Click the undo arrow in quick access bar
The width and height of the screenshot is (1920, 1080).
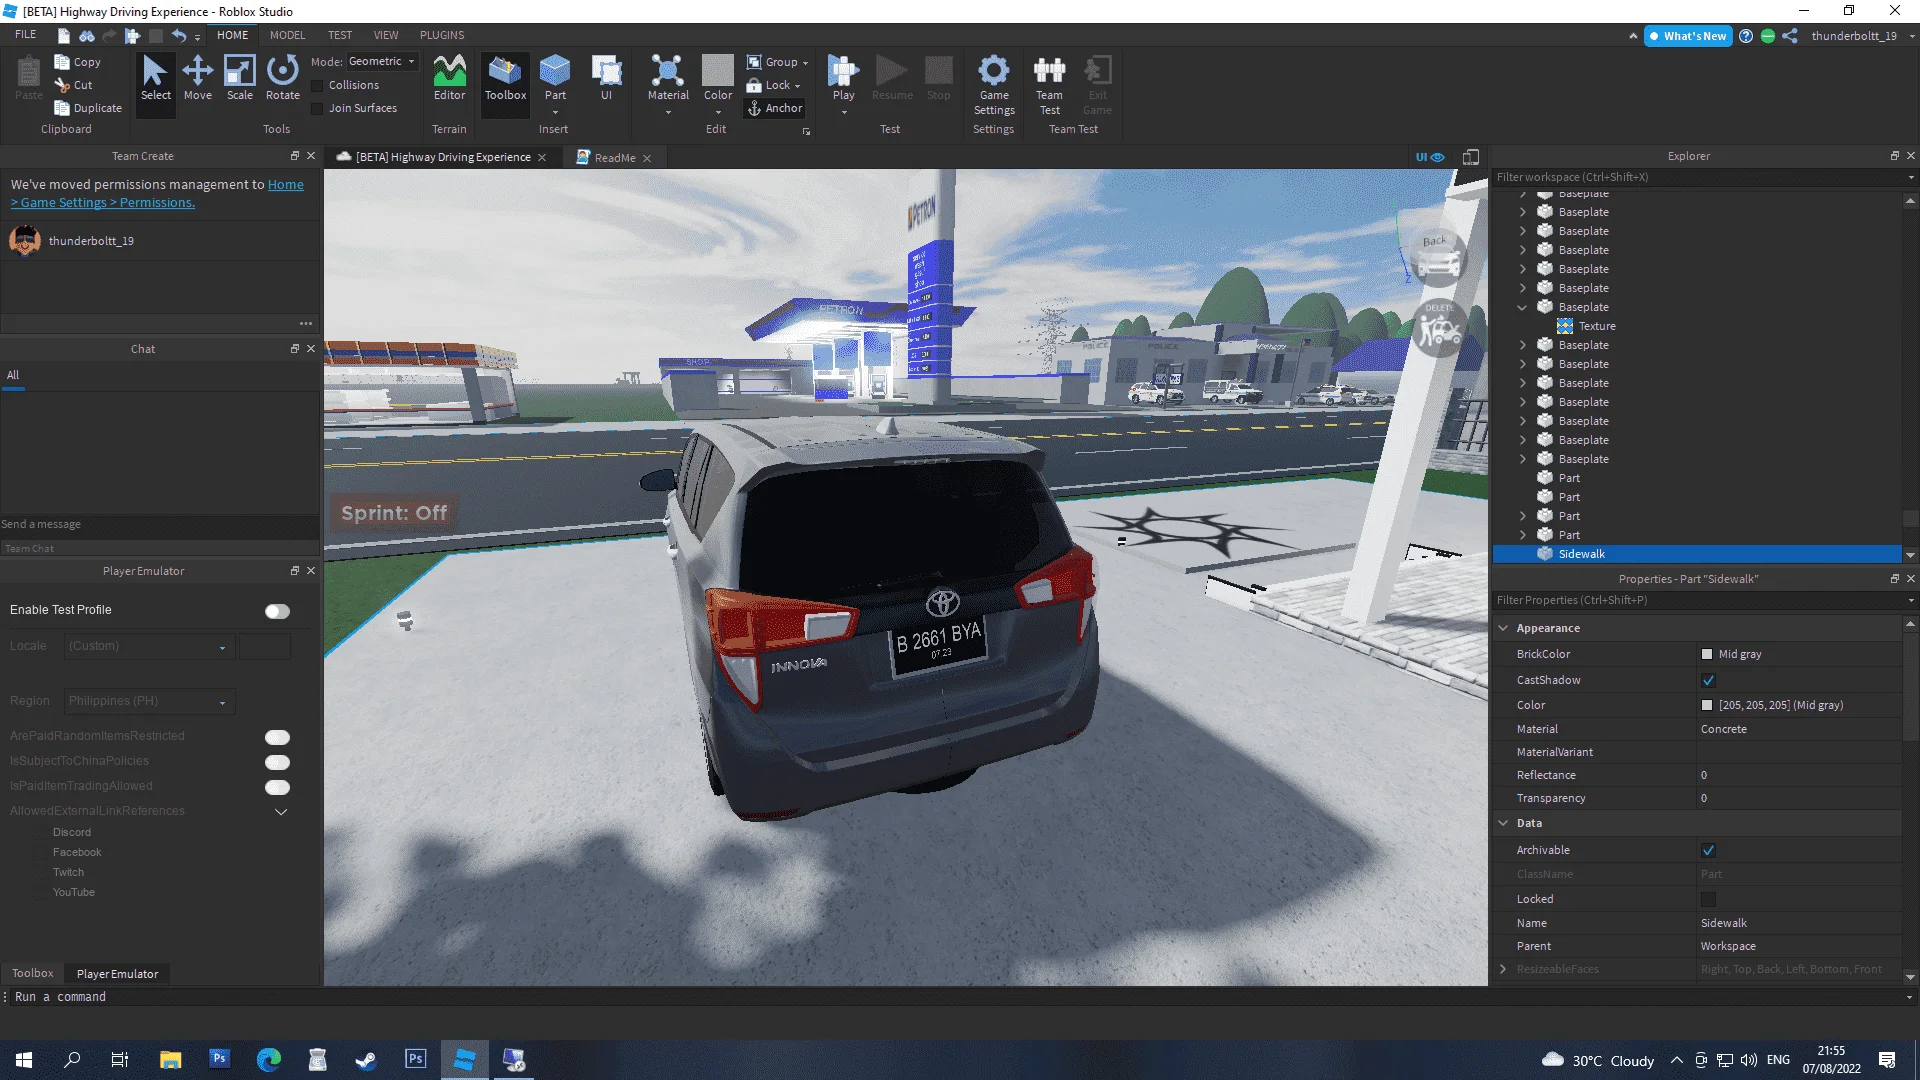179,36
